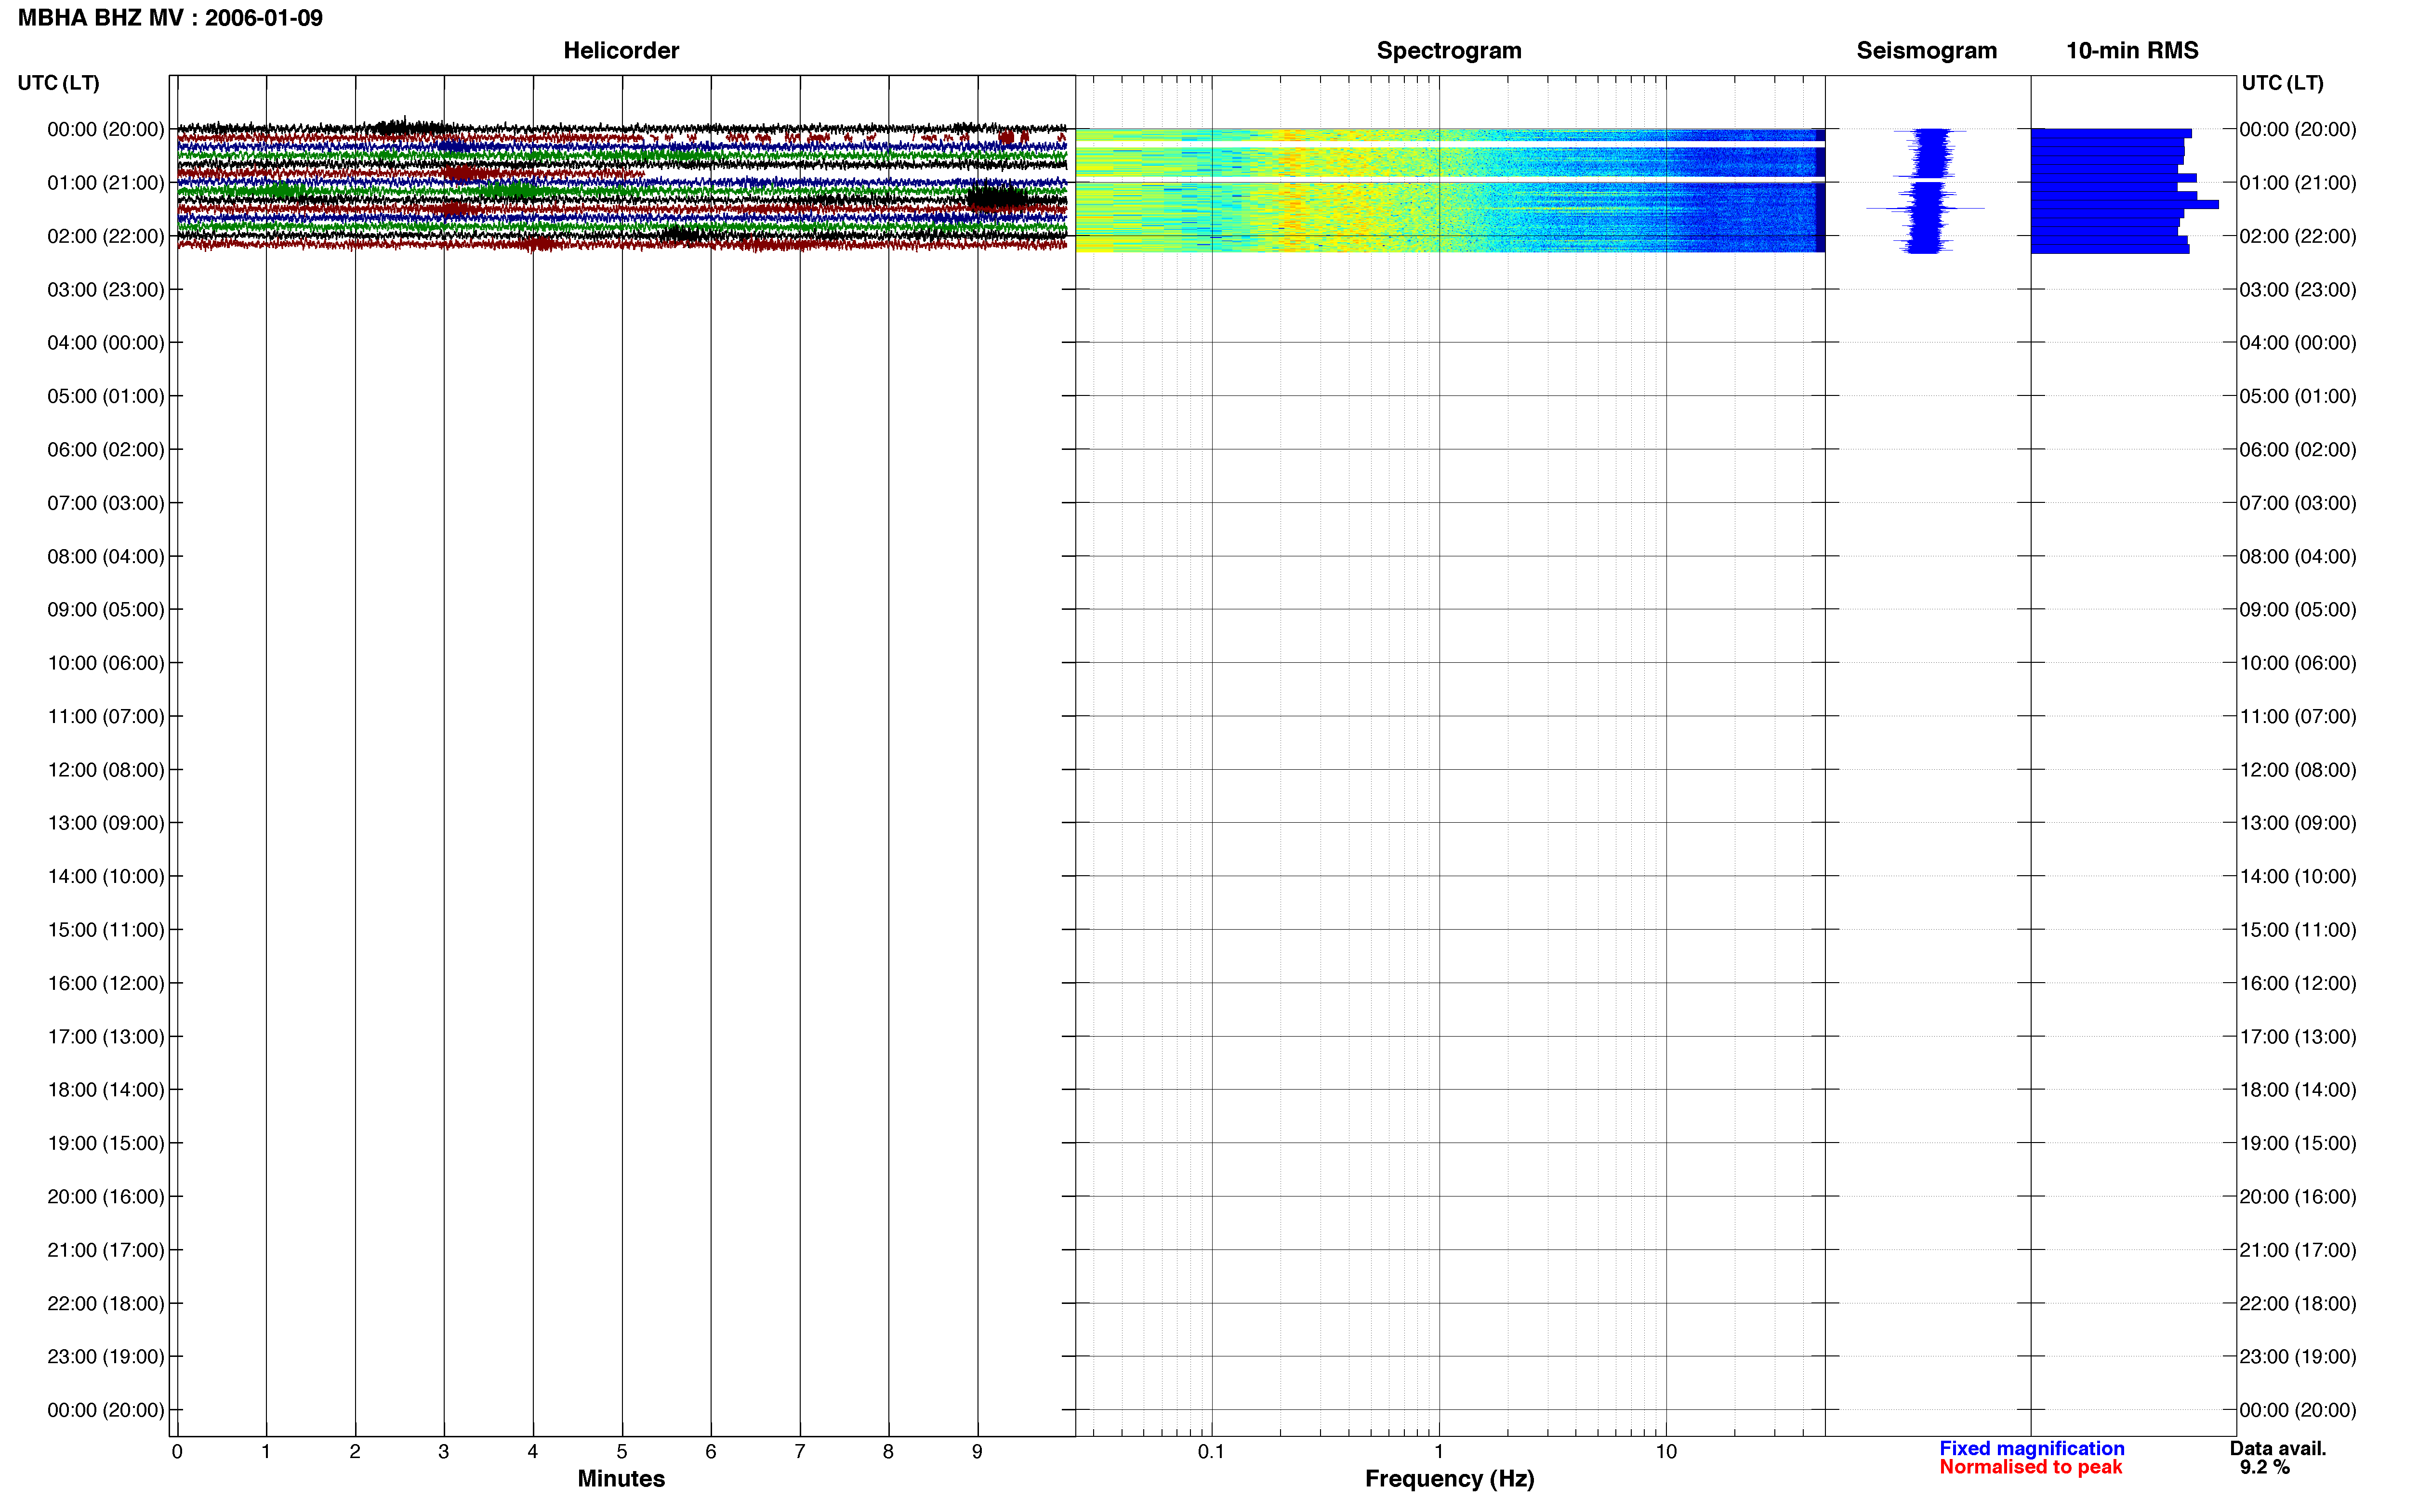Click the '5' tick on the Minutes axis

(622, 1452)
